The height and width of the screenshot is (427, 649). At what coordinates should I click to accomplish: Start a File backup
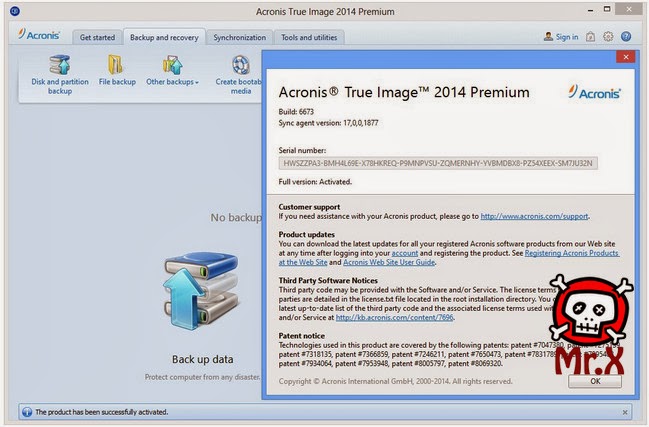tap(117, 70)
